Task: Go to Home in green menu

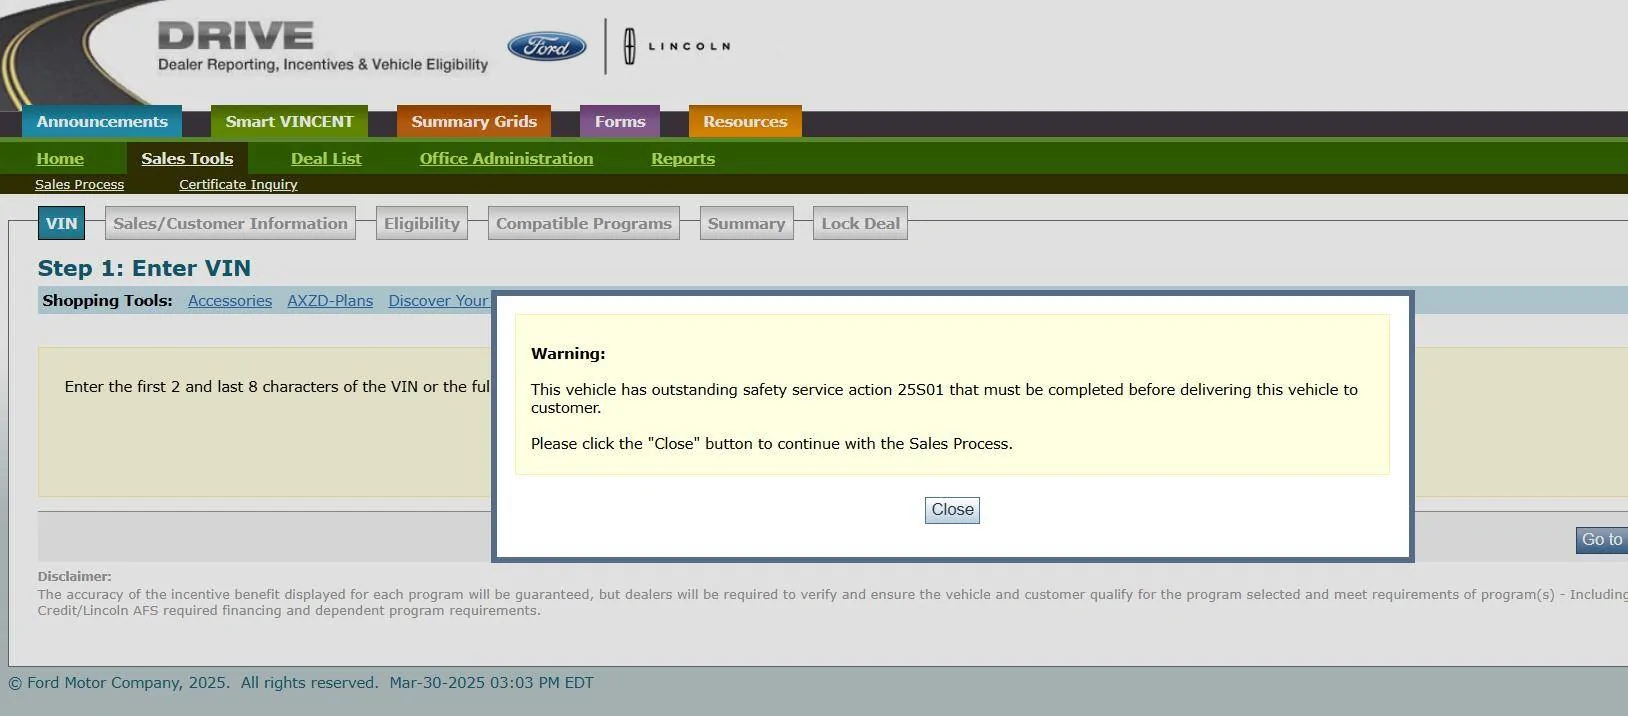Action: [x=60, y=158]
